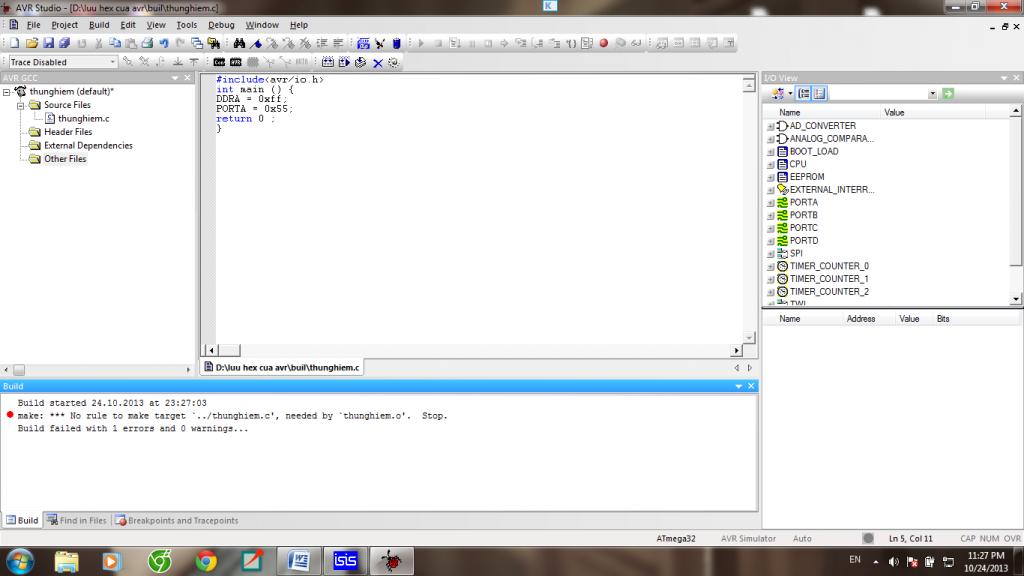1024x576 pixels.
Task: Click the Value column header in I/O View
Action: [894, 112]
